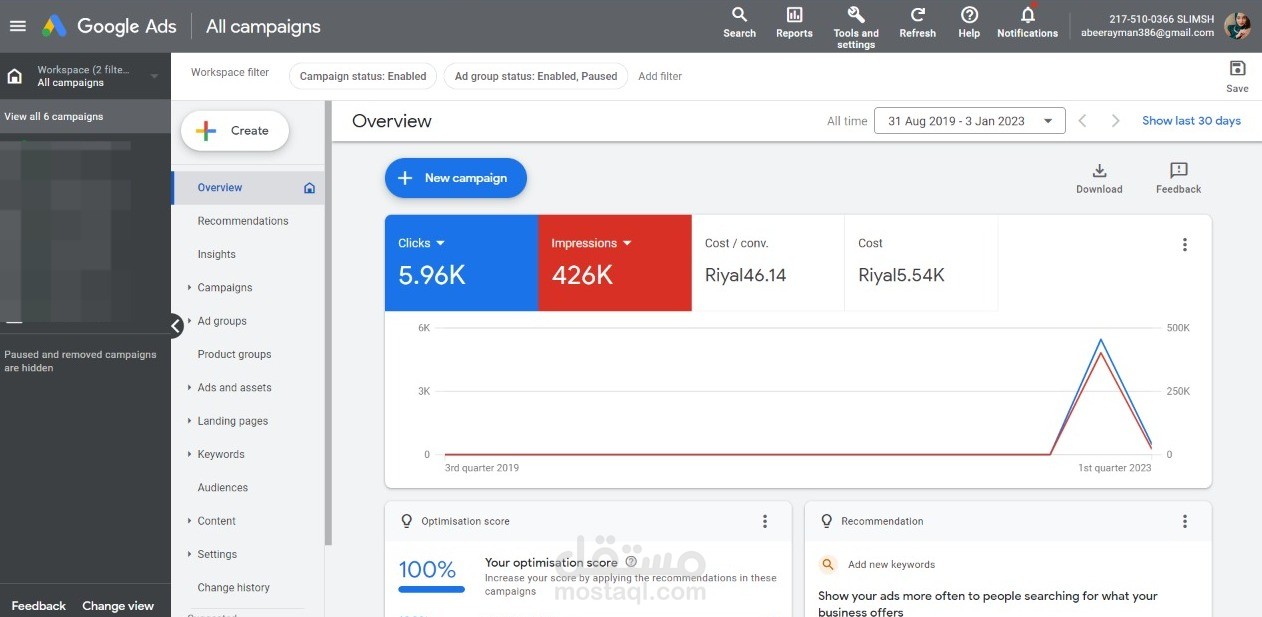The image size is (1262, 617).
Task: Download the overview report
Action: pyautogui.click(x=1099, y=178)
